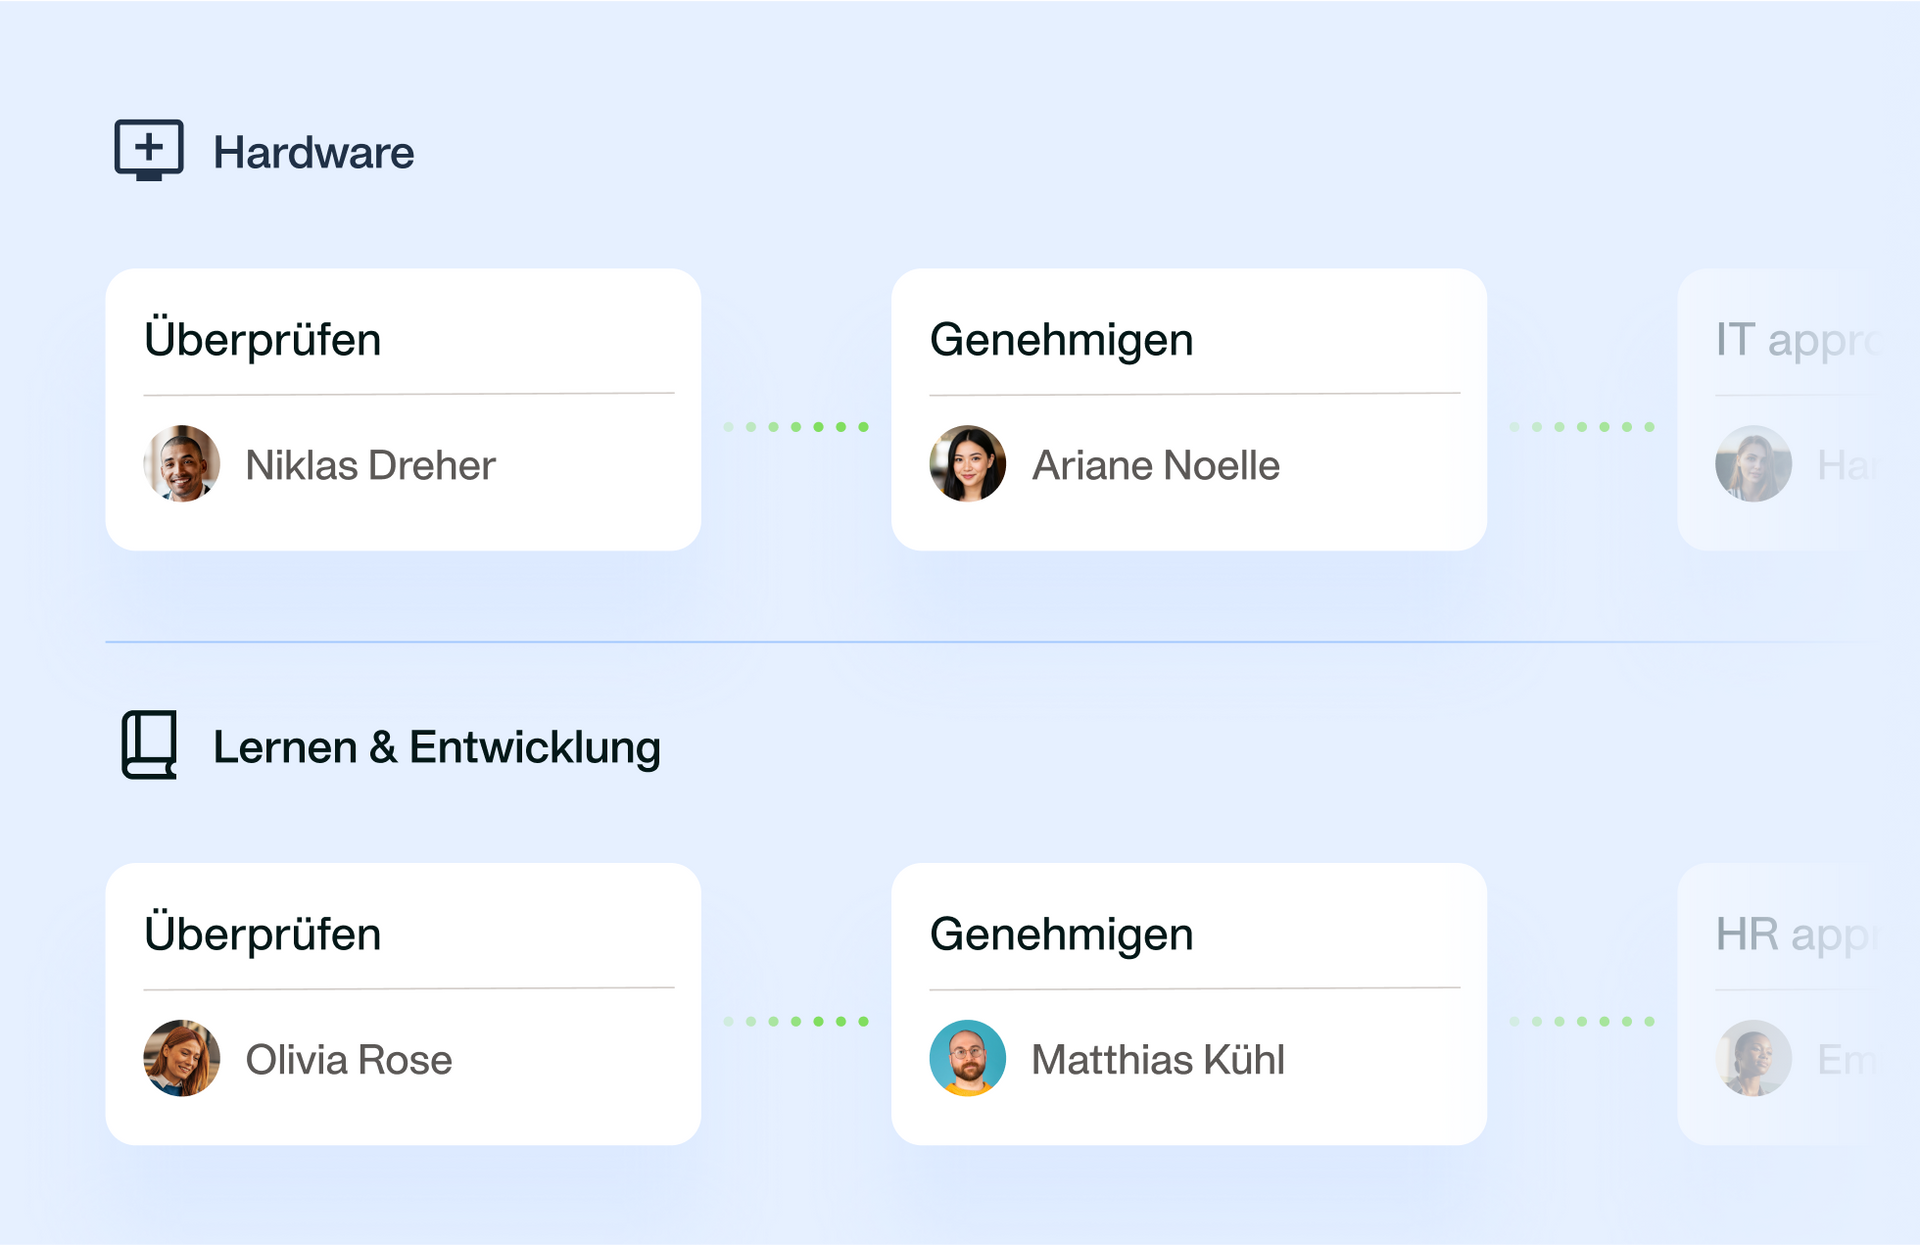
Task: Select Ariane Noelle's avatar
Action: (x=967, y=464)
